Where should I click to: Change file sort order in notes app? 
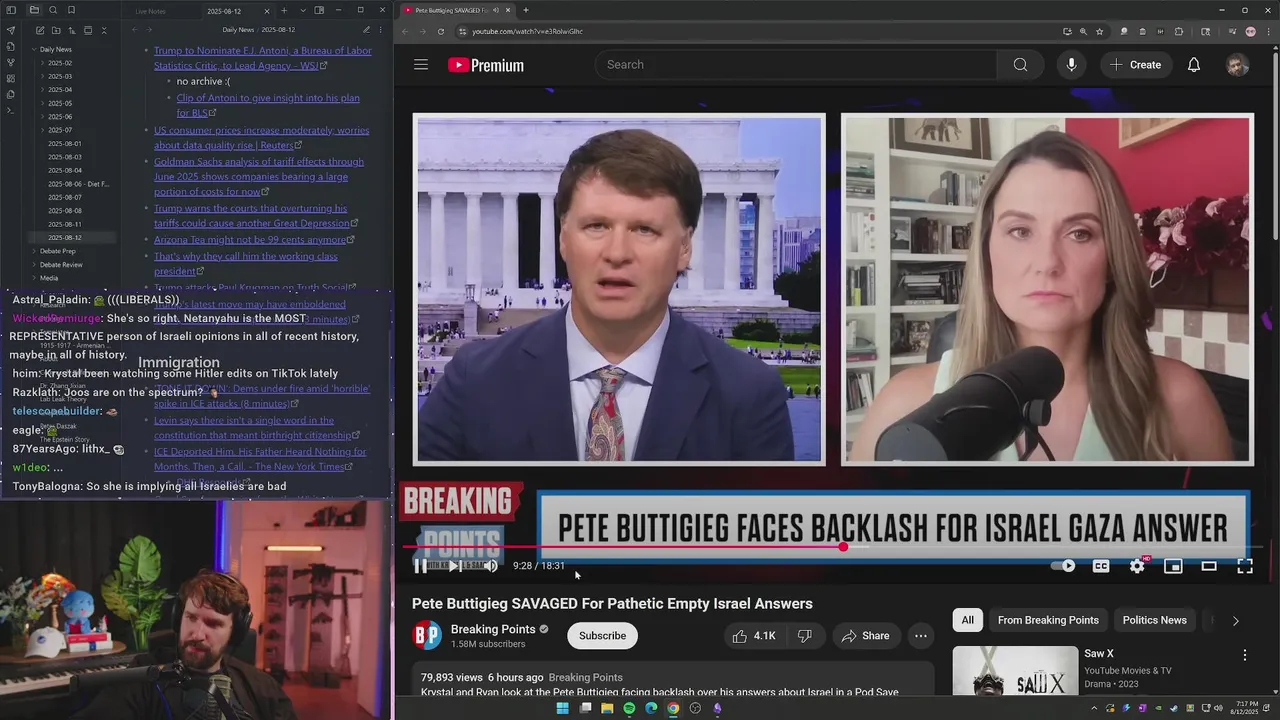(72, 31)
